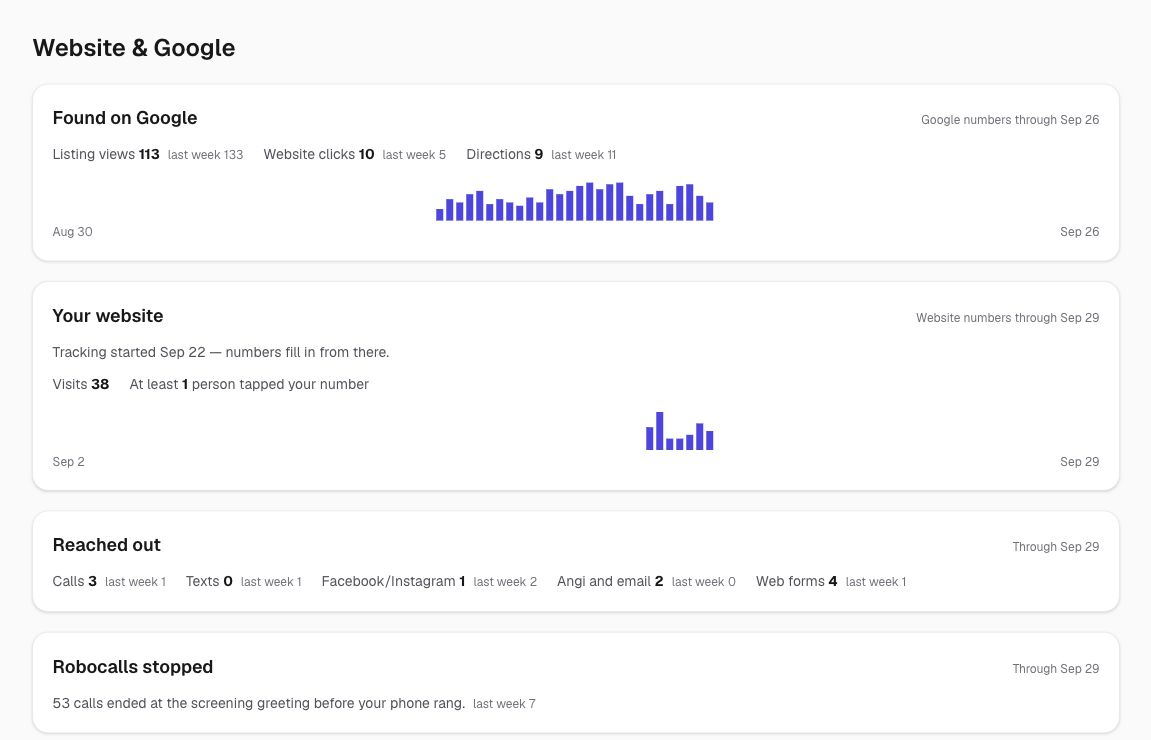The image size is (1151, 740).
Task: Click the 'Website & Google' heading
Action: point(134,48)
